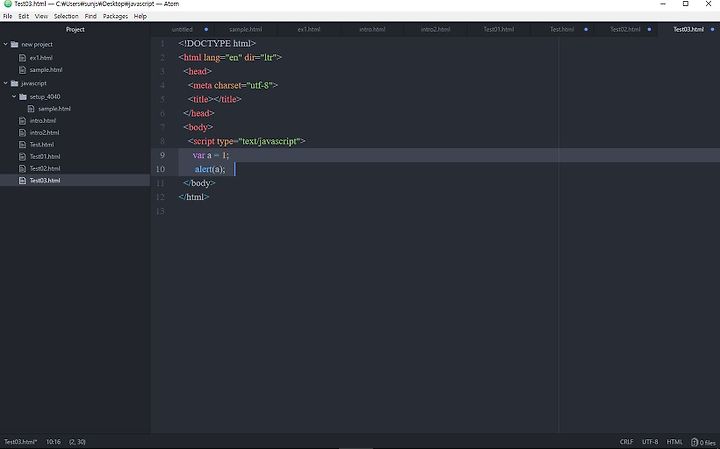Click the modified dot on untitled tab
The width and height of the screenshot is (720, 449).
click(206, 29)
